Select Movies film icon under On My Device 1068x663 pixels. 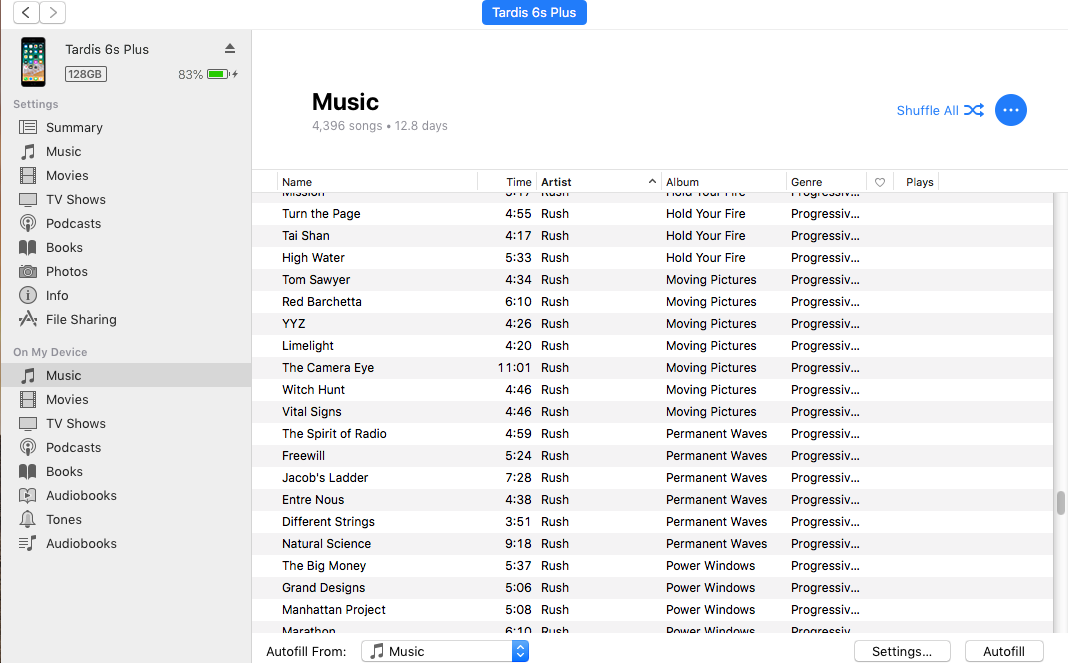tap(28, 399)
